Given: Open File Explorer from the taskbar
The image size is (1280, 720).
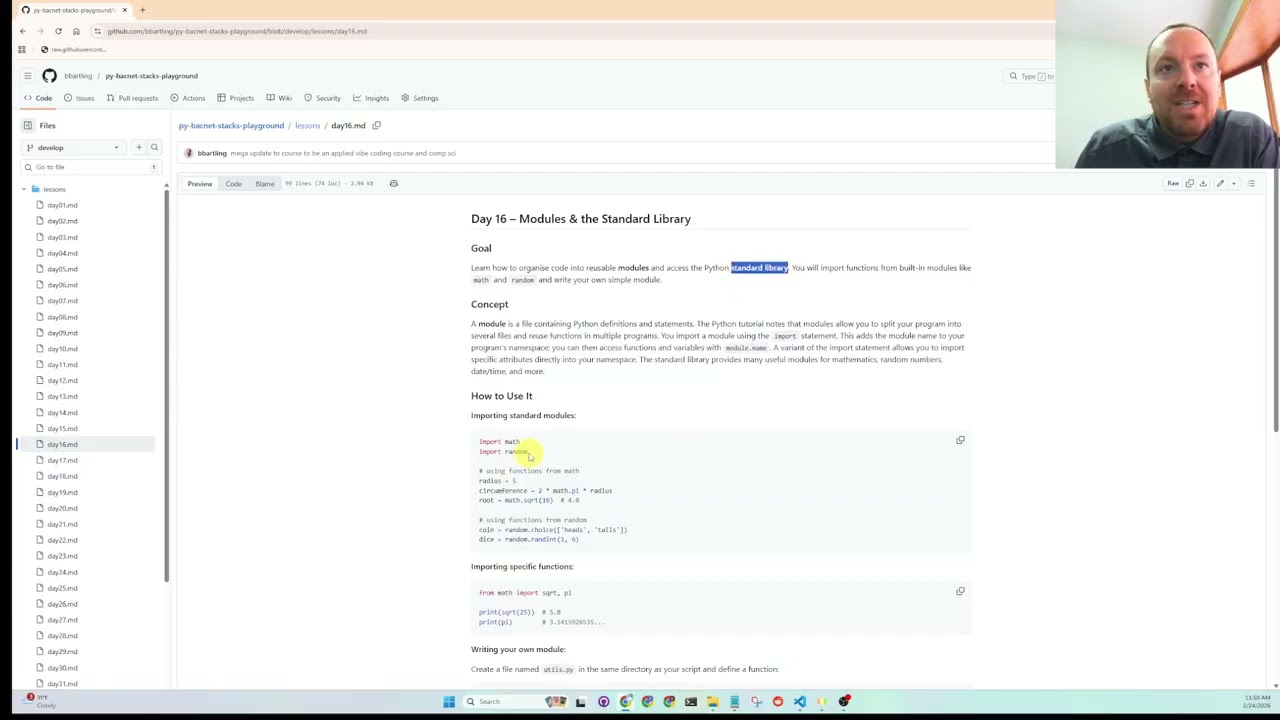Looking at the screenshot, I should (x=712, y=701).
